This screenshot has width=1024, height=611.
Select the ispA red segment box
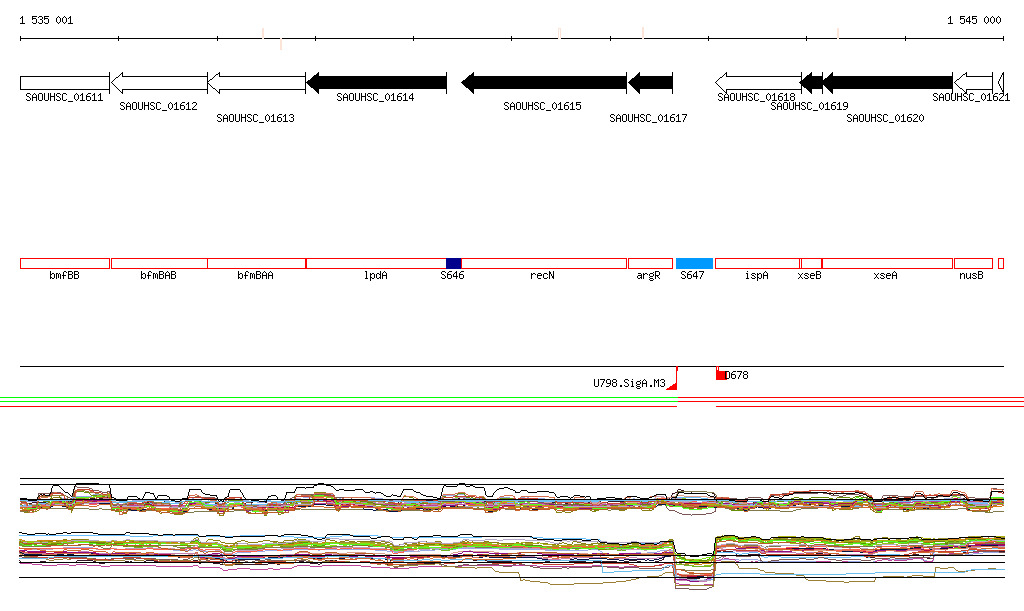tap(758, 264)
